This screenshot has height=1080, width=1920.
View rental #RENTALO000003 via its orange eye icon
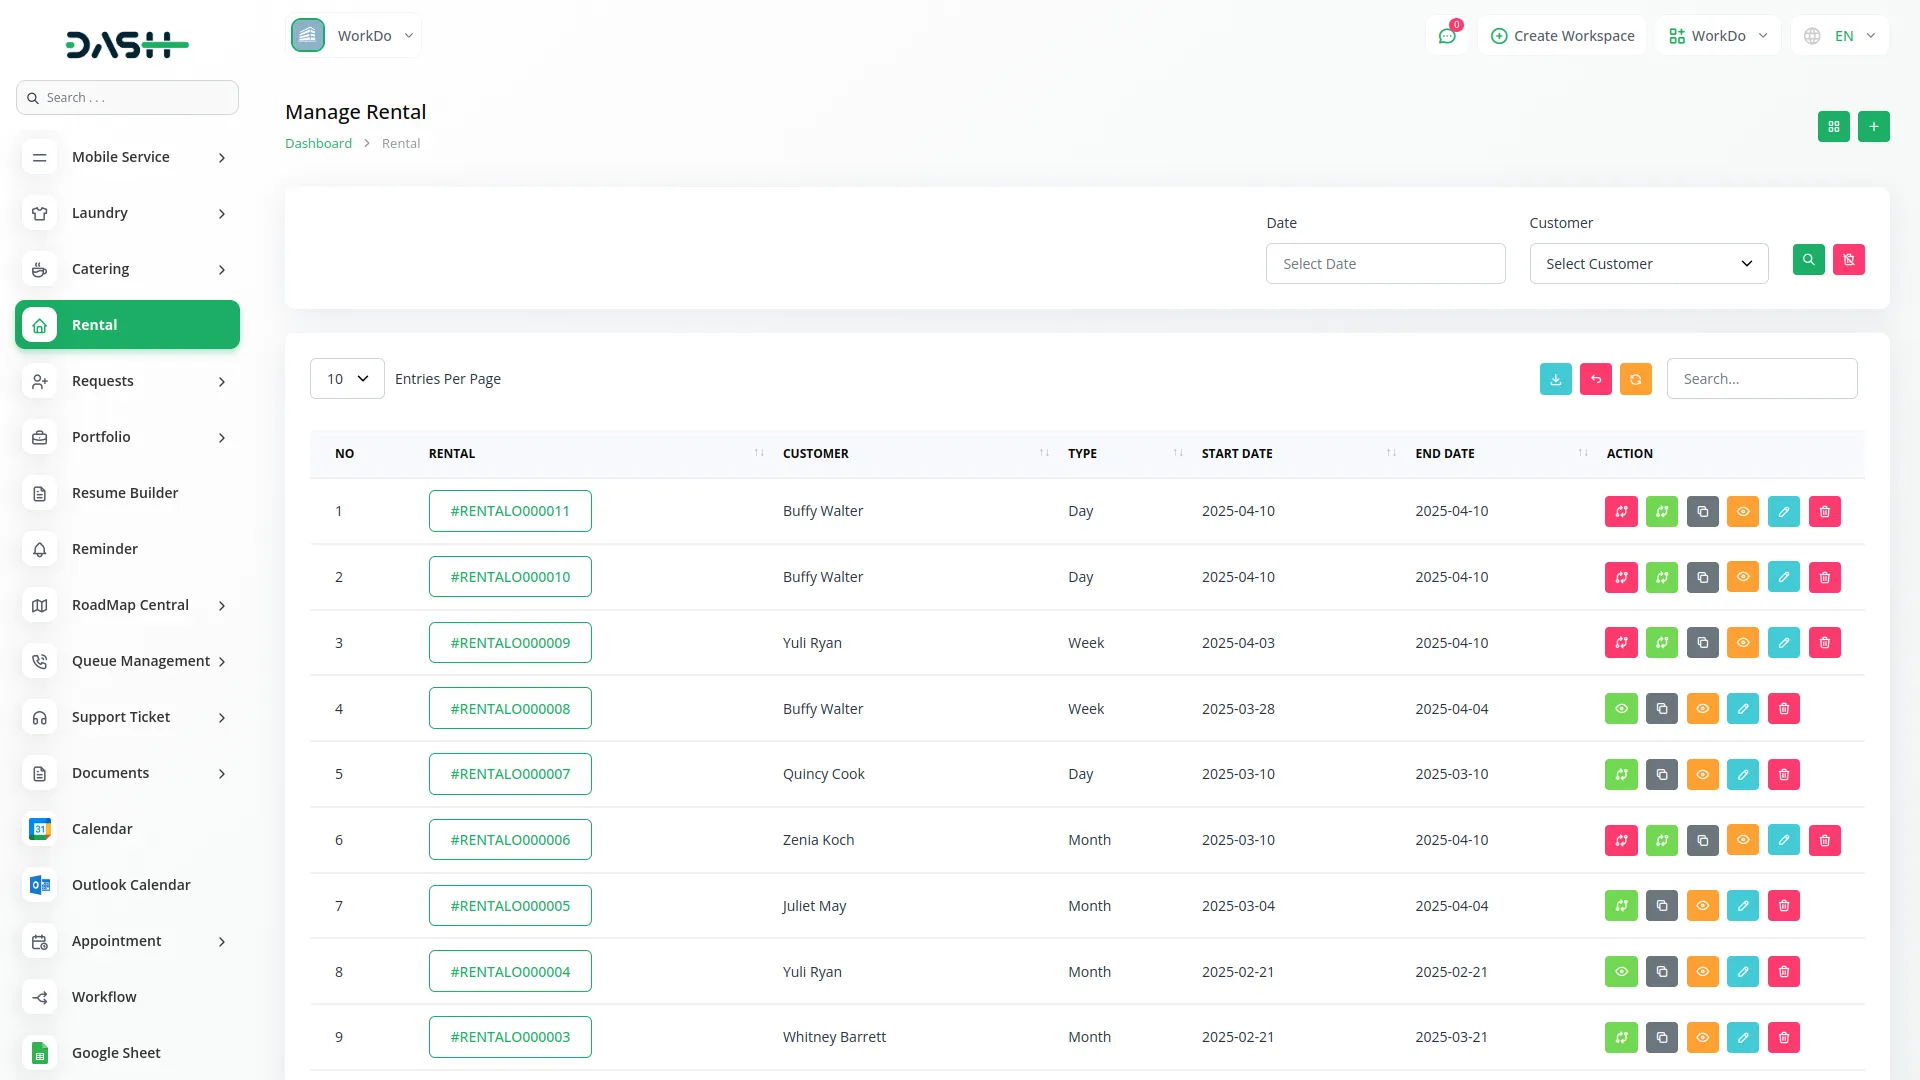(1703, 1037)
